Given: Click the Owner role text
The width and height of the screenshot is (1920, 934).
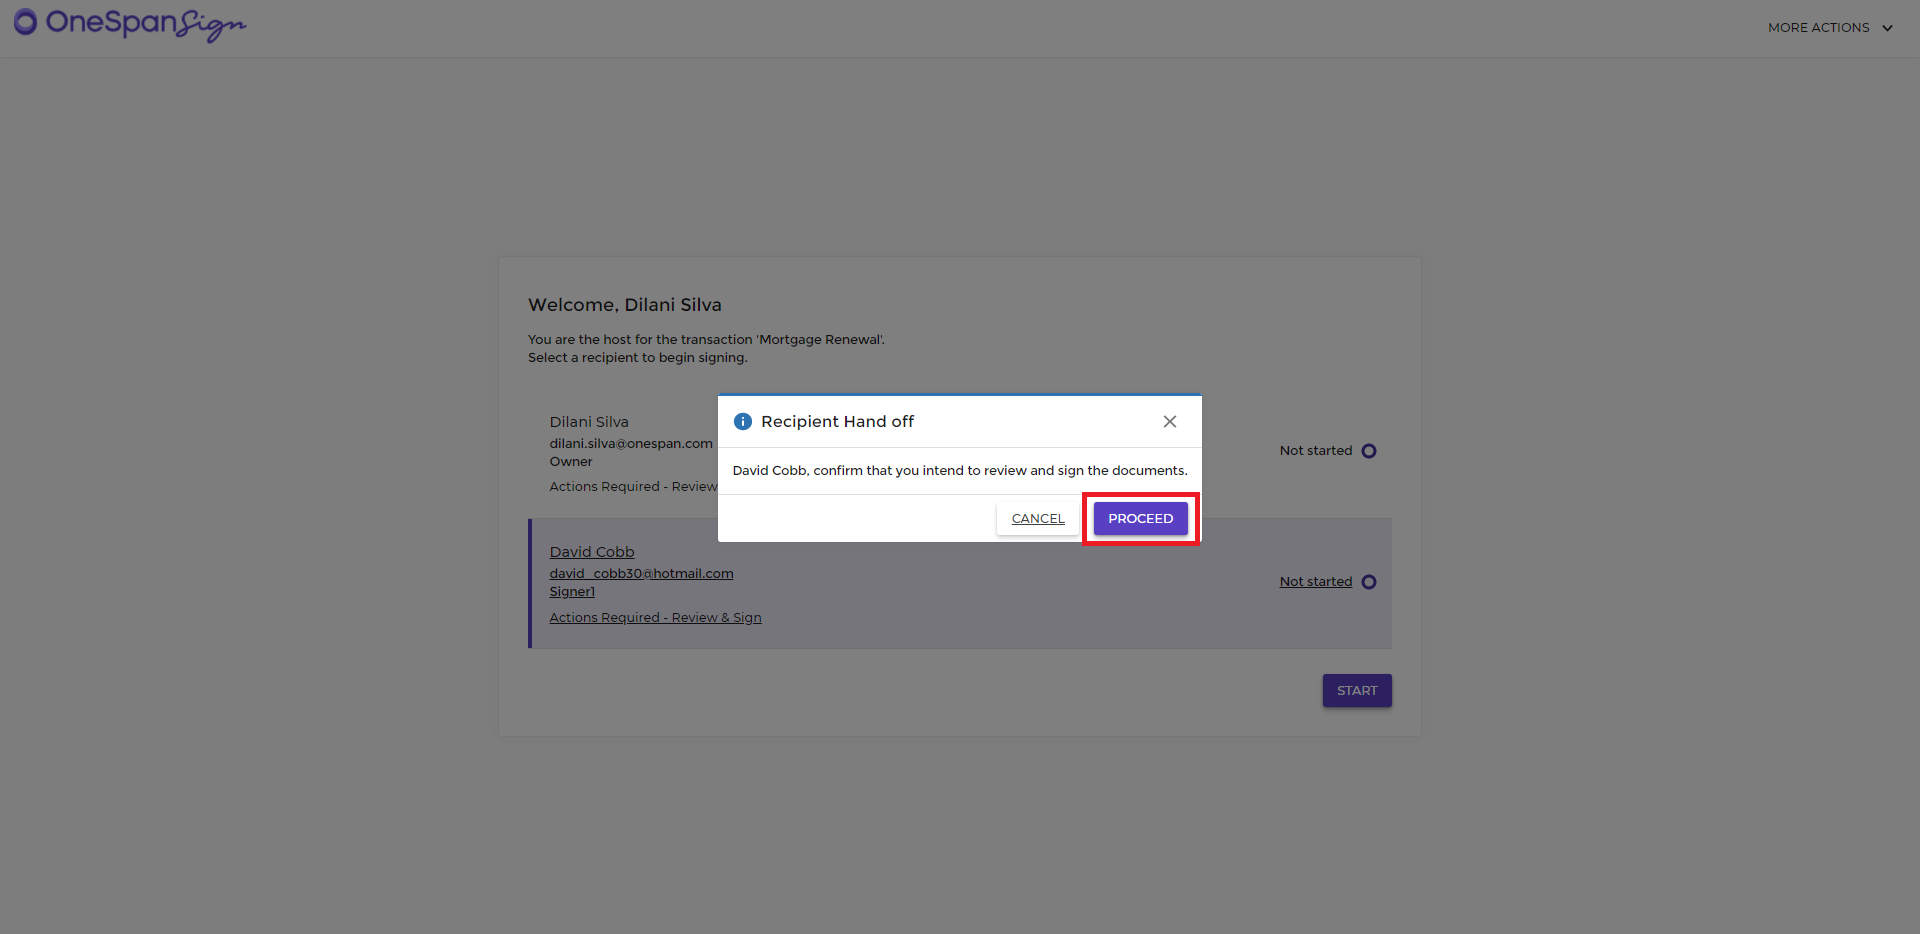Looking at the screenshot, I should pyautogui.click(x=571, y=462).
